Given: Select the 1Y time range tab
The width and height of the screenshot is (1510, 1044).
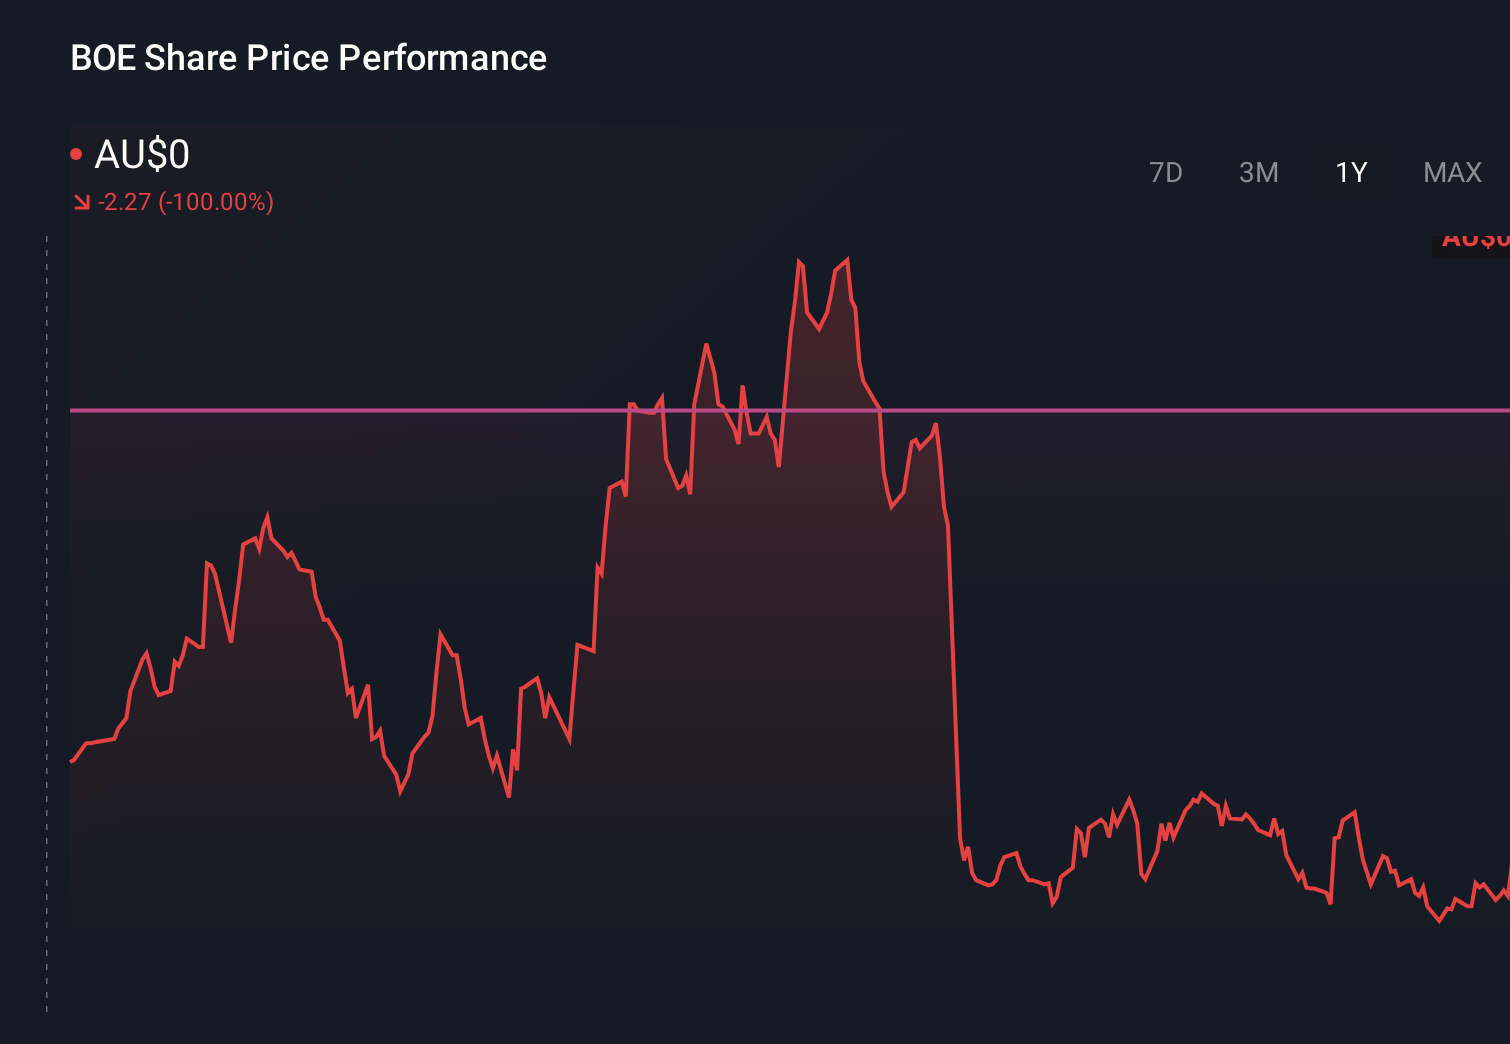Looking at the screenshot, I should (x=1350, y=172).
